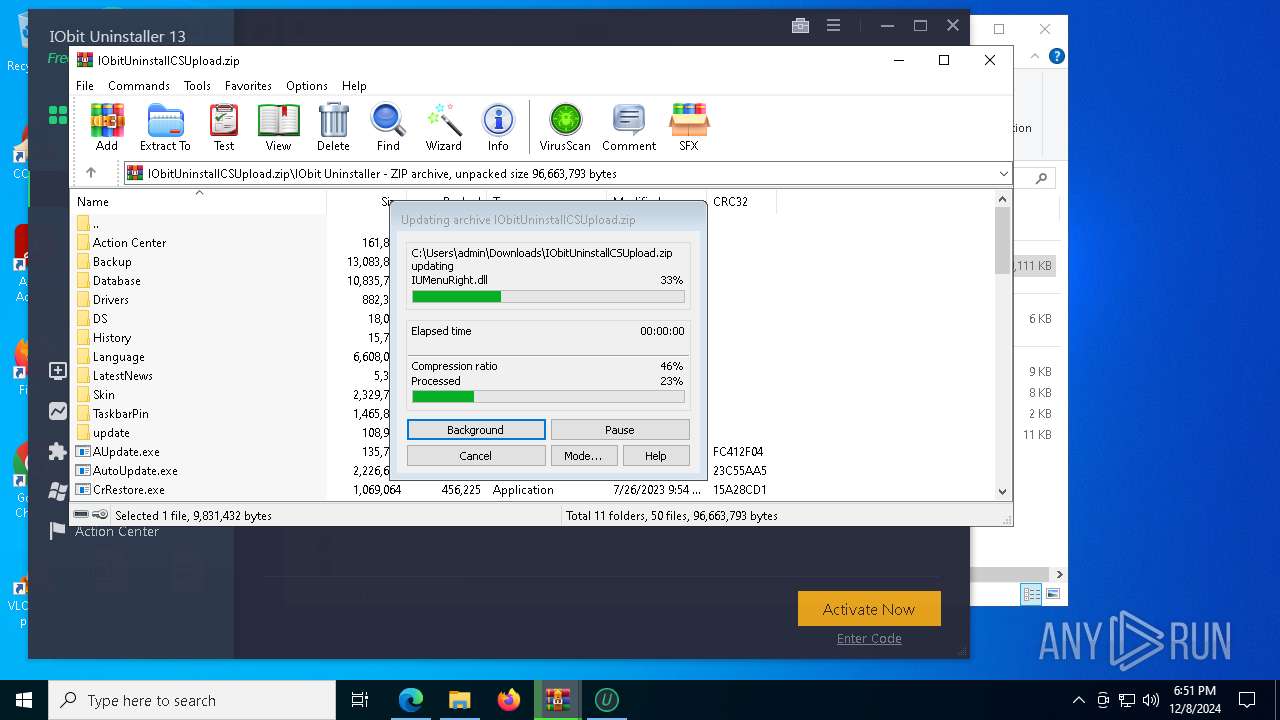Click the green grid icon in IObit sidebar
1280x720 pixels.
(x=58, y=115)
